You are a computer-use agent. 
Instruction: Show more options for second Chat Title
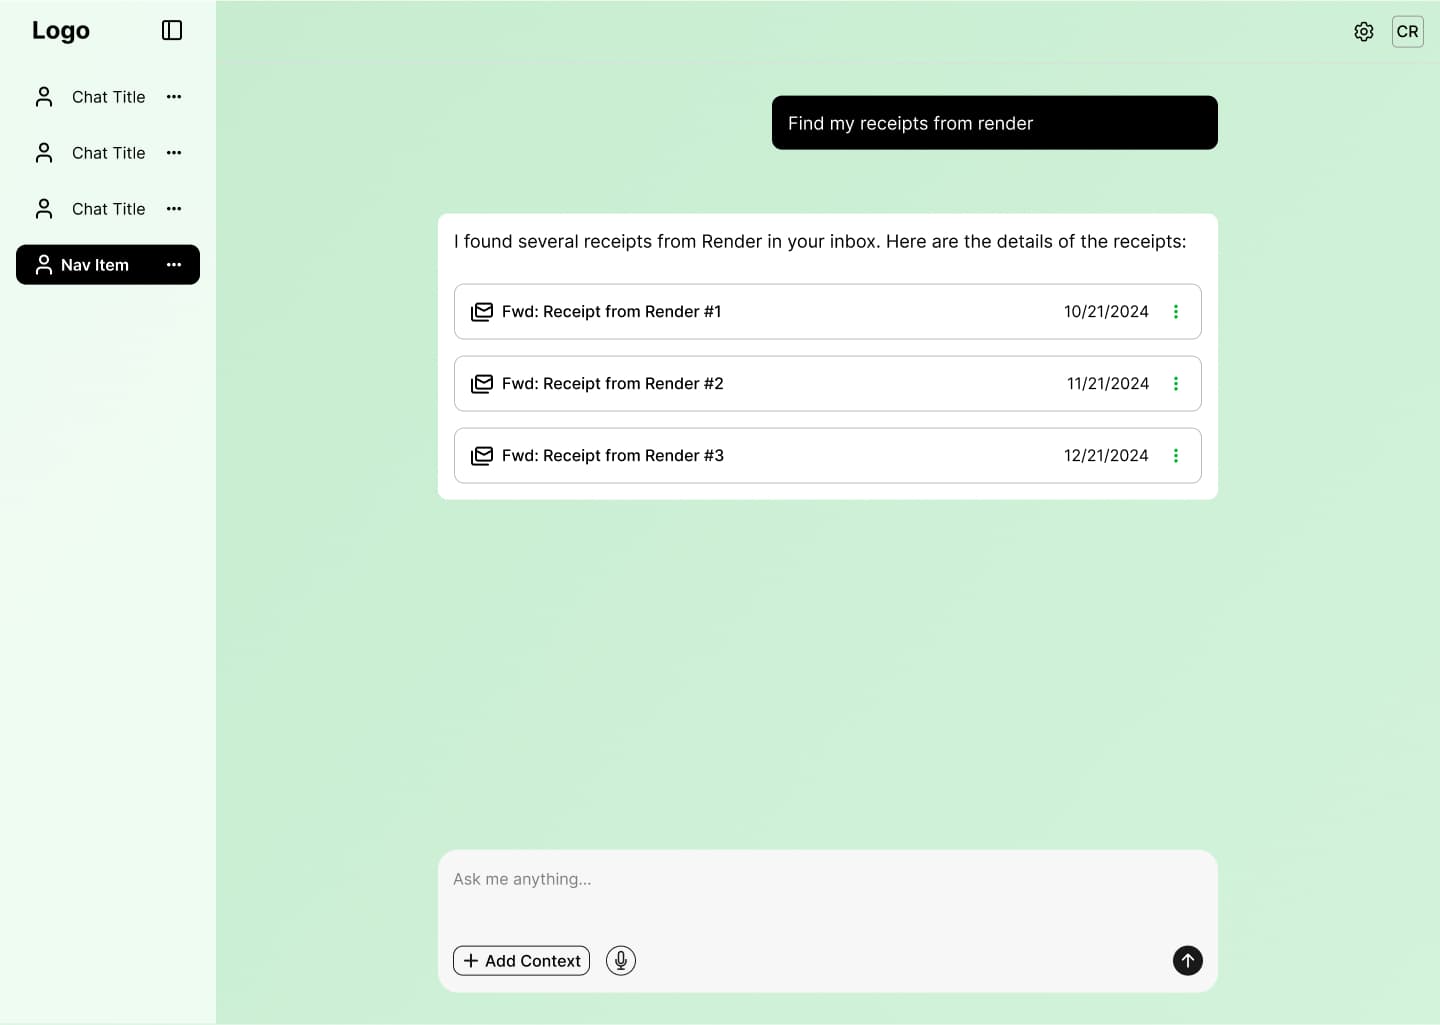tap(174, 153)
